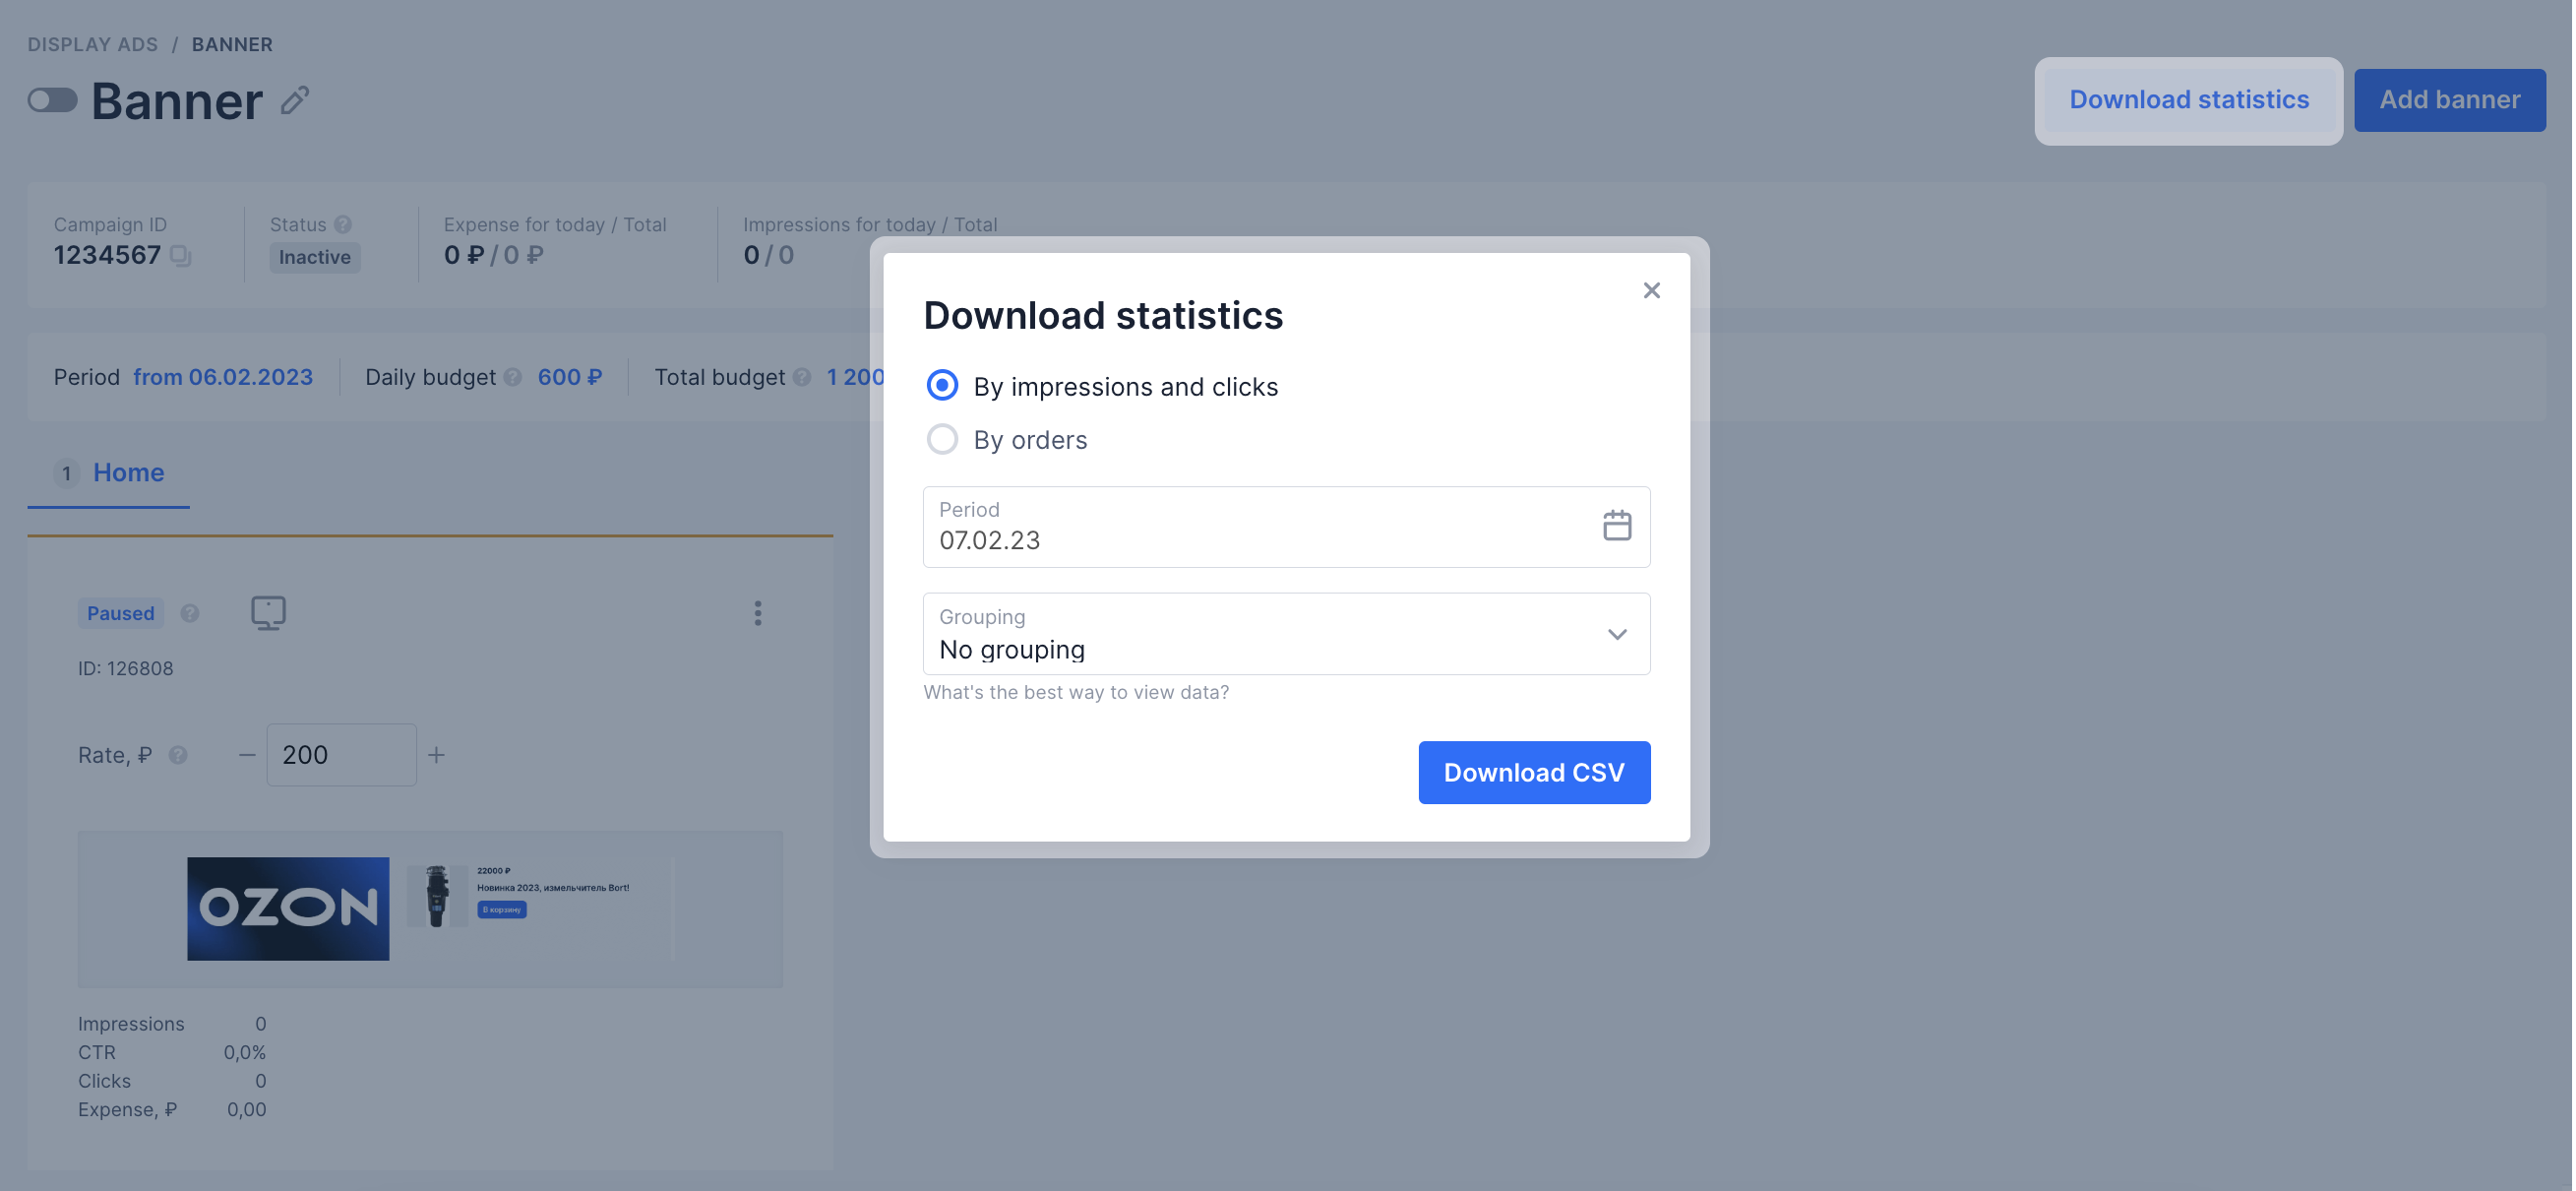Click the desktop monitor device icon
The width and height of the screenshot is (2576, 1191).
(x=268, y=612)
